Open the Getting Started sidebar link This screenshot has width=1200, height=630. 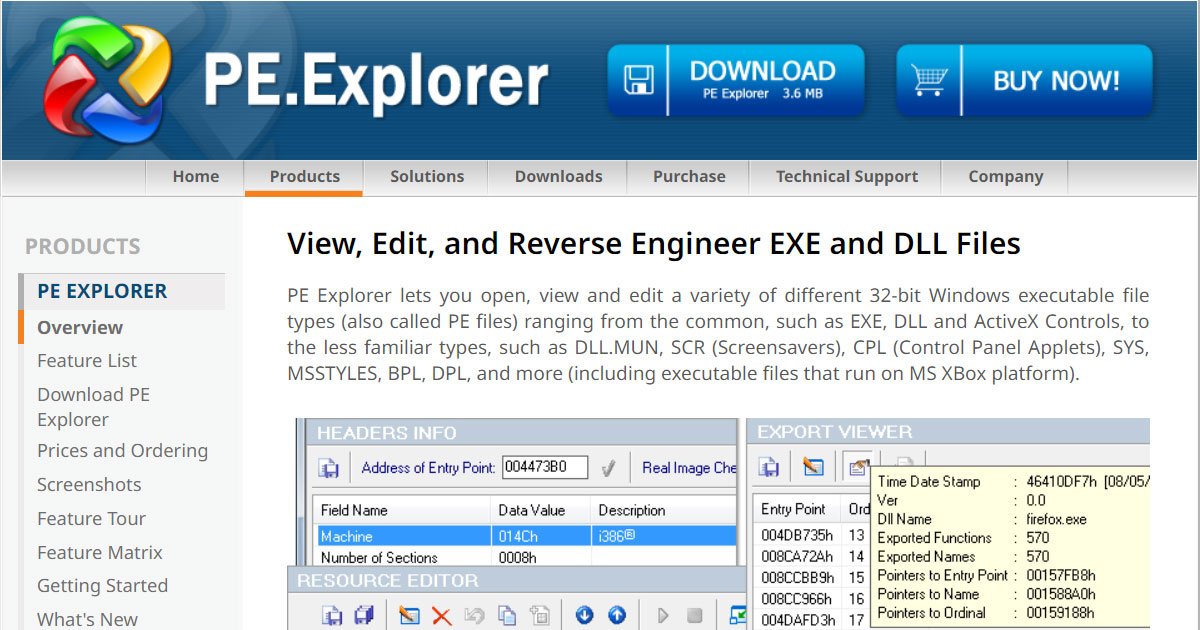point(102,586)
